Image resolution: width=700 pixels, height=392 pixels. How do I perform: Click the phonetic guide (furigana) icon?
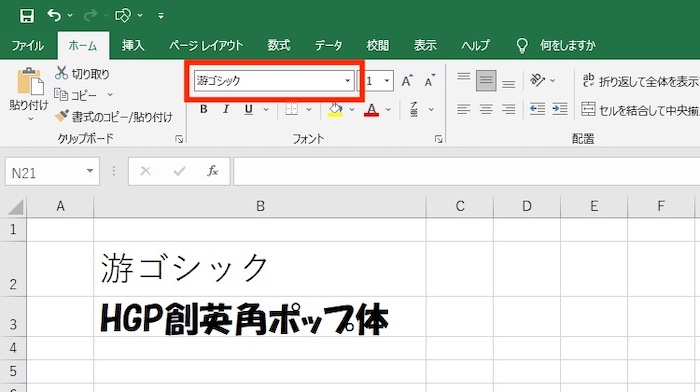click(414, 109)
